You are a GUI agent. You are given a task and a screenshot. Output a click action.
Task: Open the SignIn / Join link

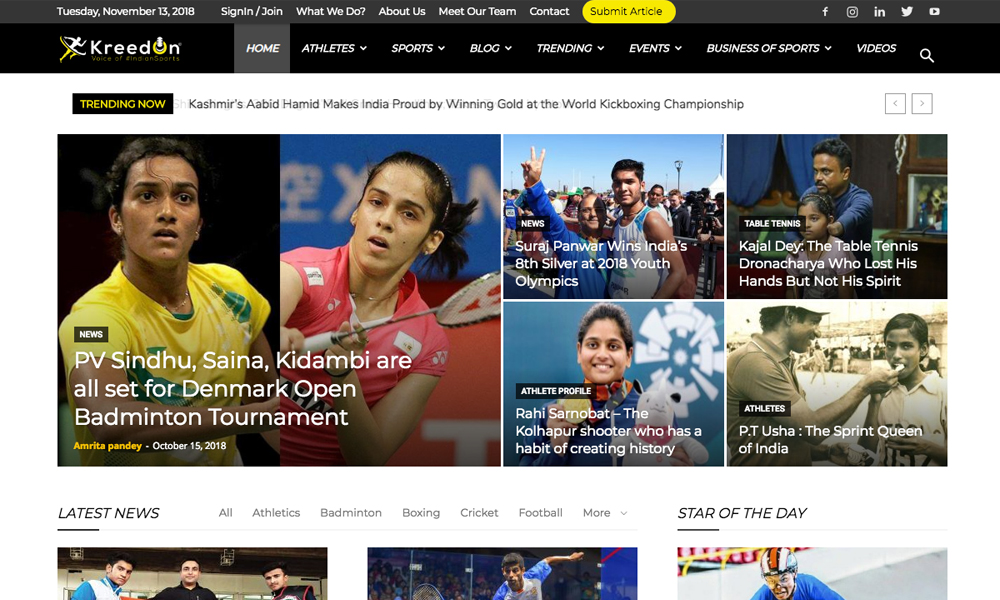[x=252, y=12]
